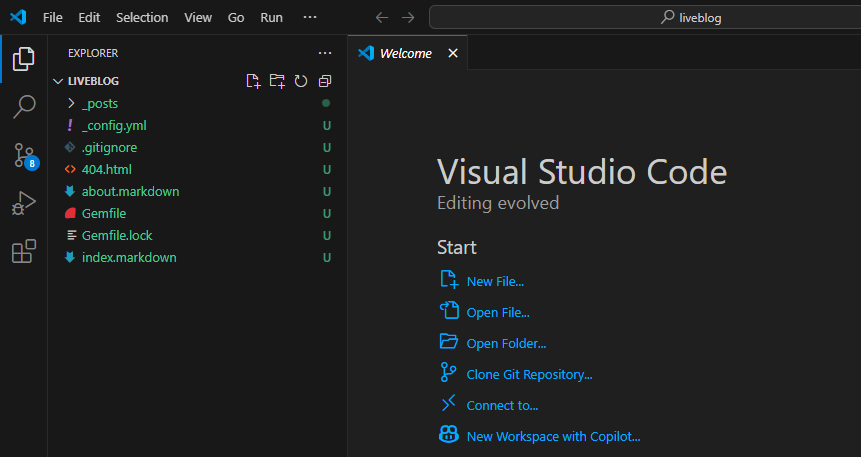Go forward using the right arrow
The width and height of the screenshot is (861, 457).
[408, 18]
